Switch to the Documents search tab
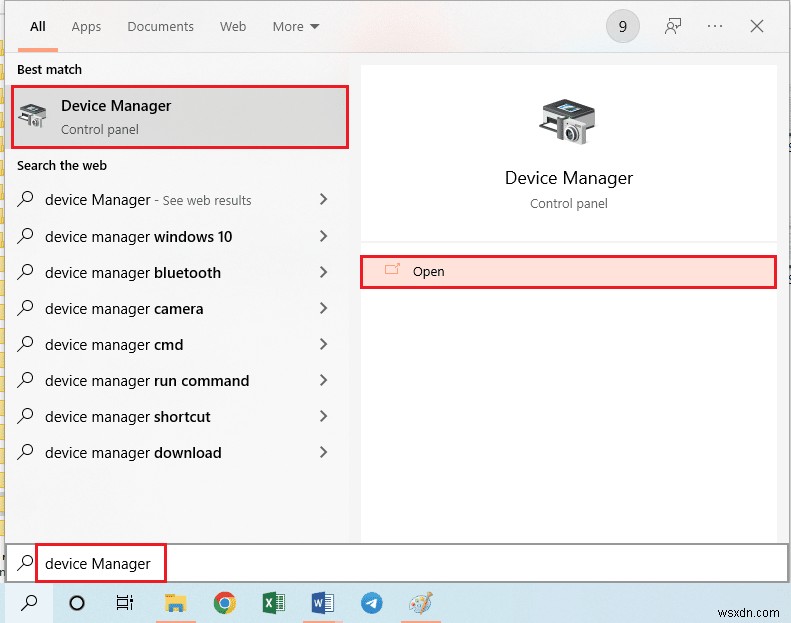Screen dimensions: 791x623 160,27
